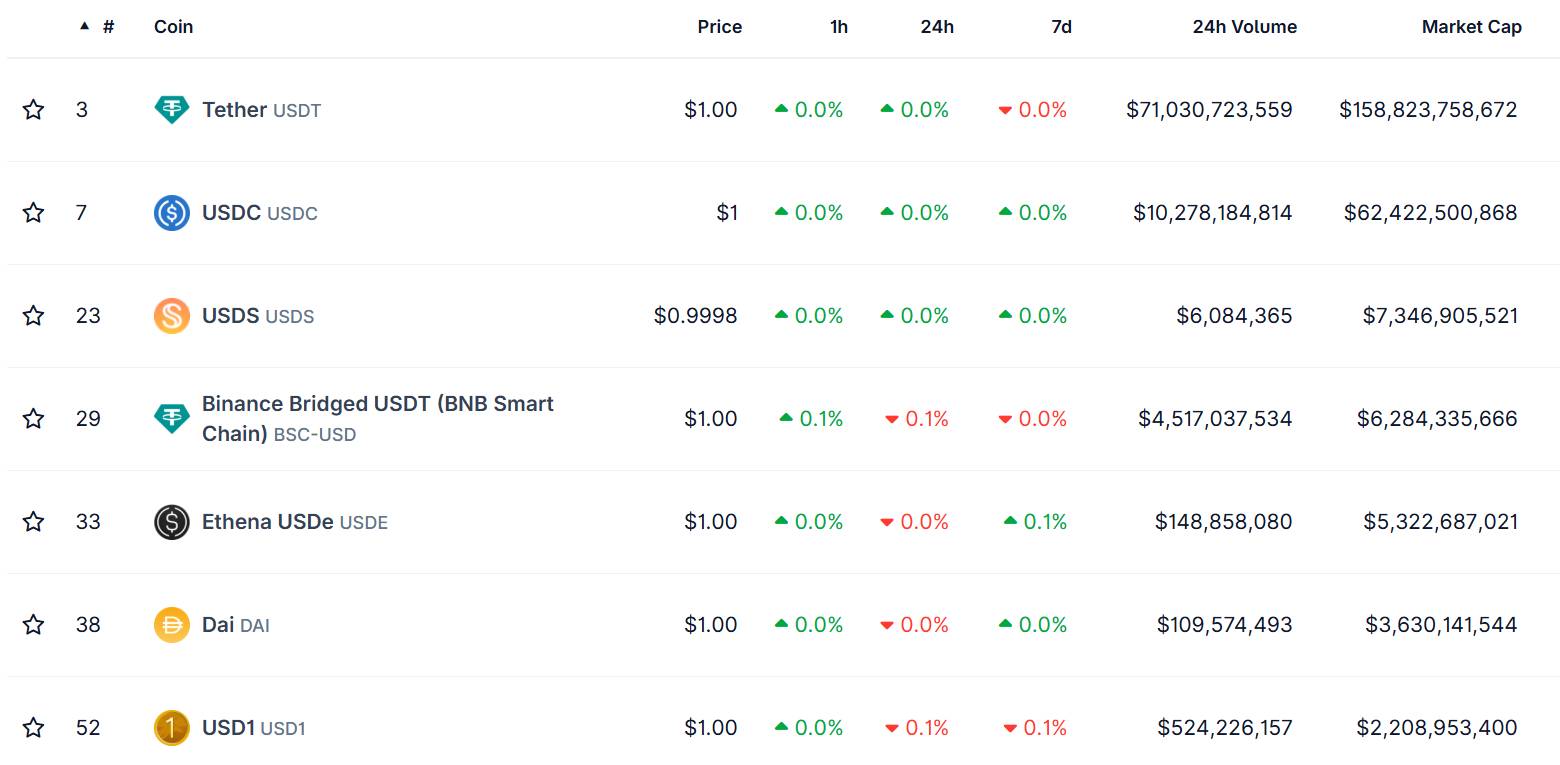1560x765 pixels.
Task: Toggle the favorite star for Tether
Action: 34,110
